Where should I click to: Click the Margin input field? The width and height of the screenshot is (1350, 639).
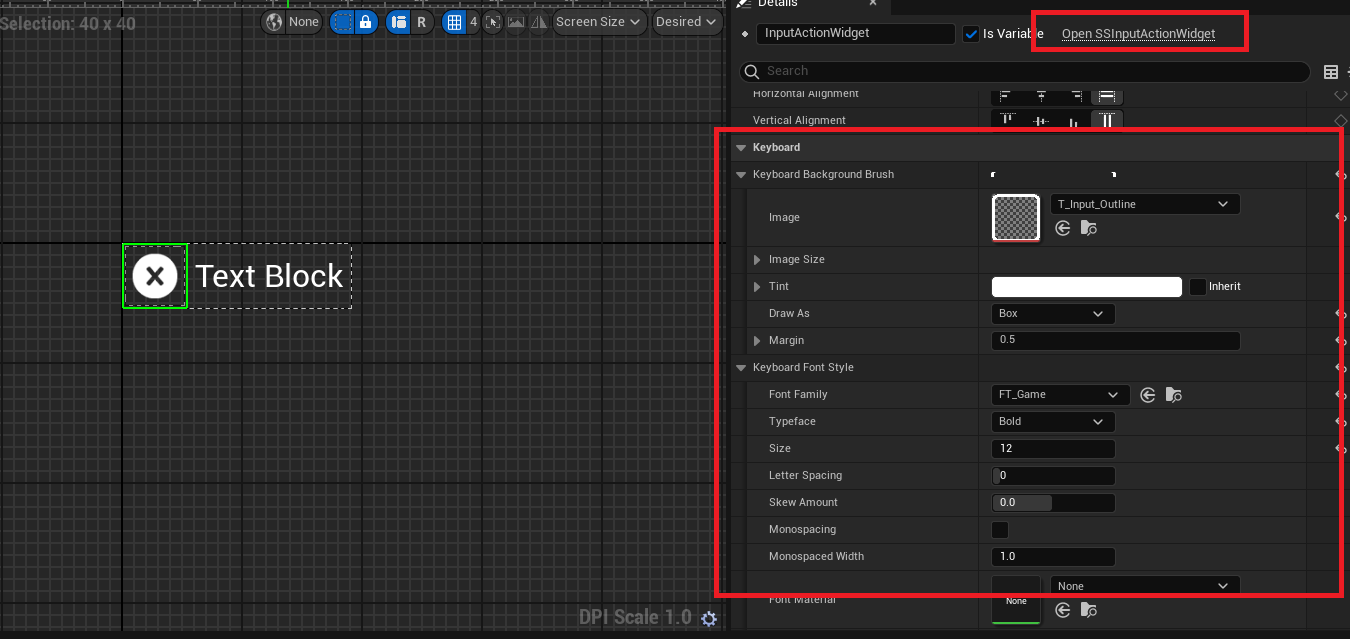pos(1115,340)
